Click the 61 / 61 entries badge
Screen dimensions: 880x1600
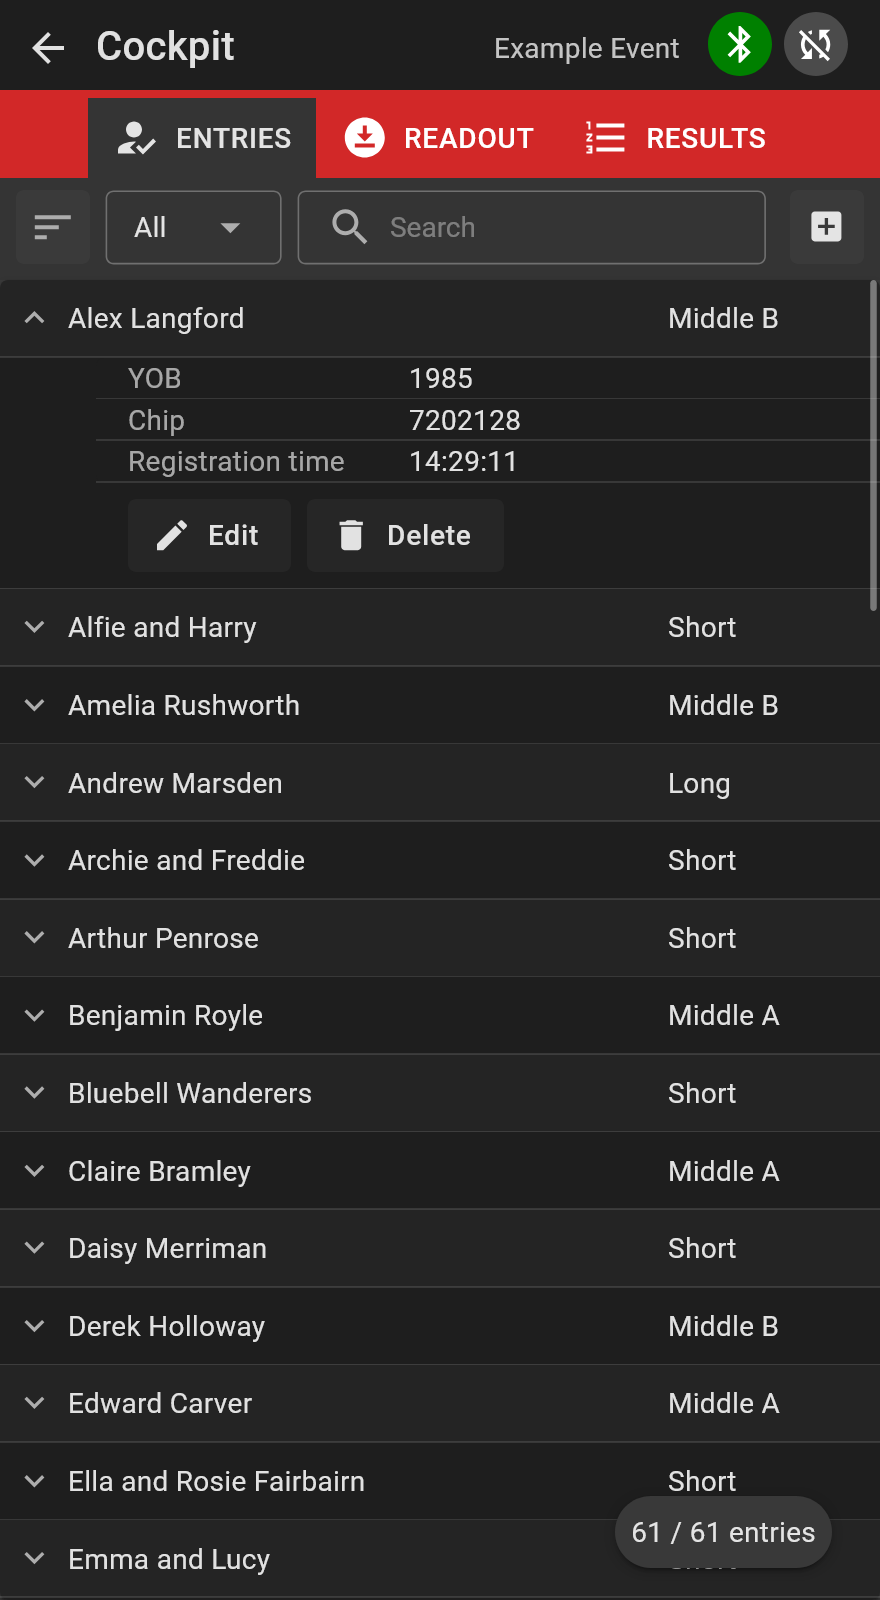[723, 1532]
